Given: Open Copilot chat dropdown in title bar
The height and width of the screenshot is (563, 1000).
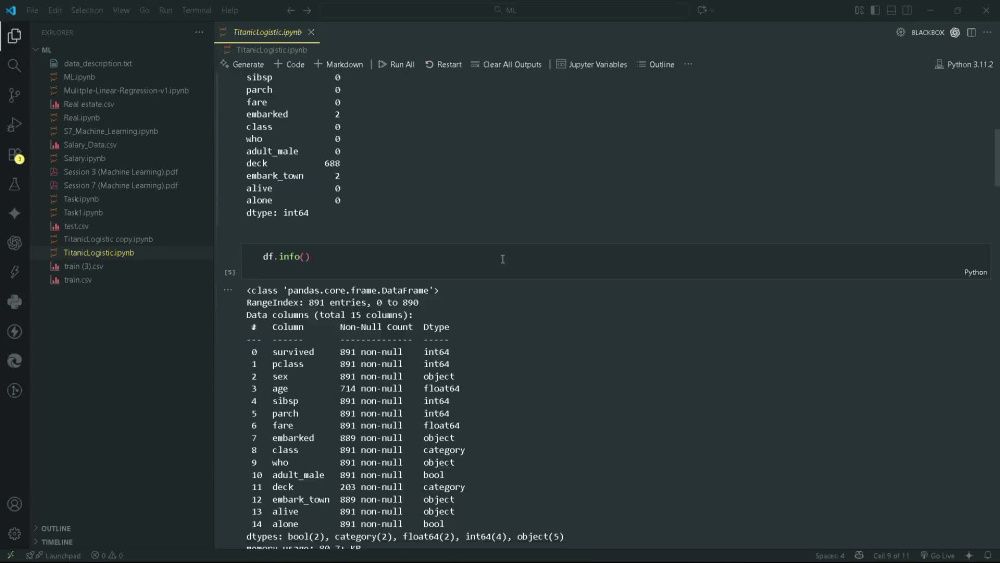Looking at the screenshot, I should coord(705,10).
